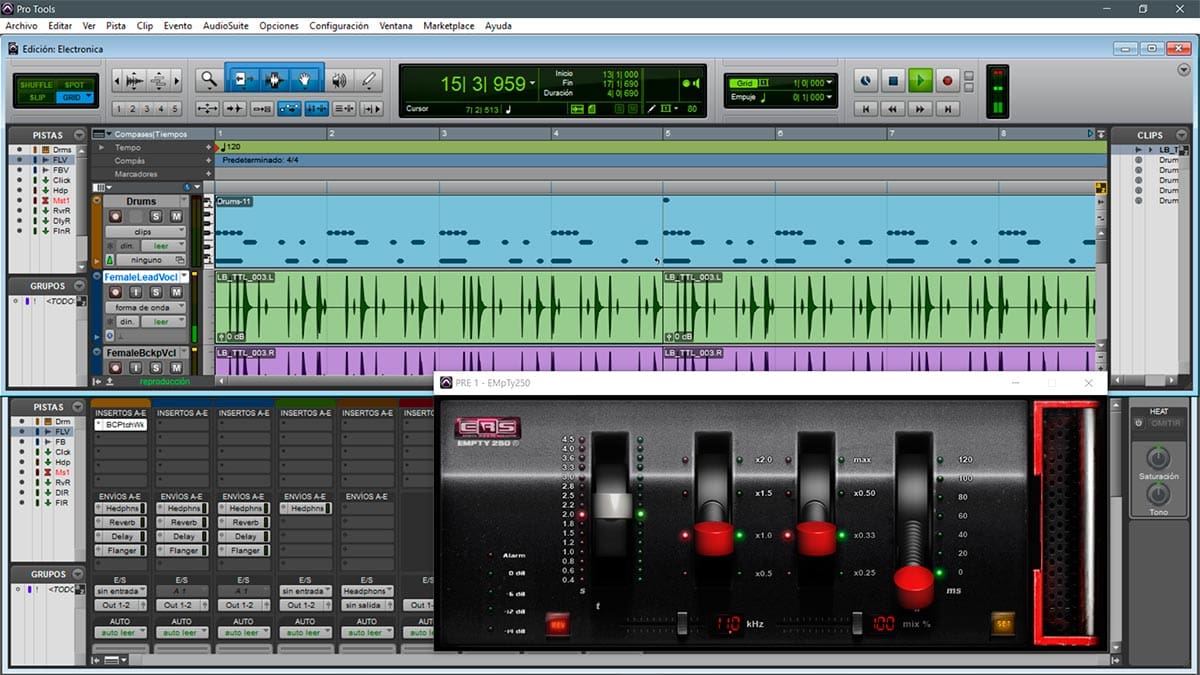
Task: Toggle Grid edit mode
Action: (x=73, y=97)
